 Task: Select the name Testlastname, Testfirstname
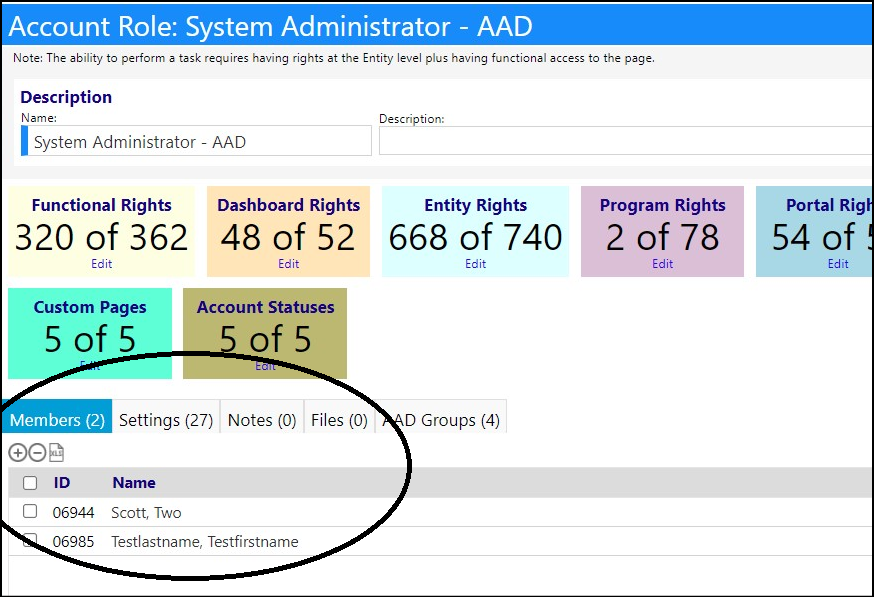pyautogui.click(x=205, y=542)
